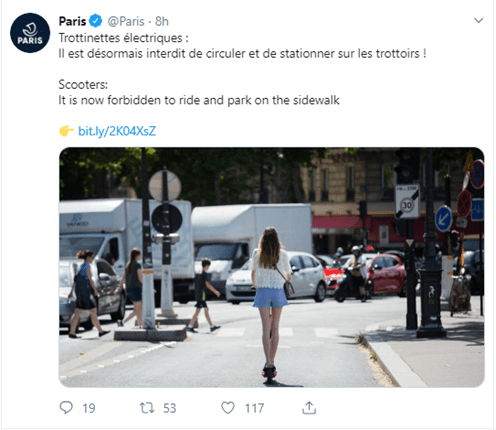The width and height of the screenshot is (496, 430).
Task: Click the 117 likes count
Action: [x=254, y=408]
